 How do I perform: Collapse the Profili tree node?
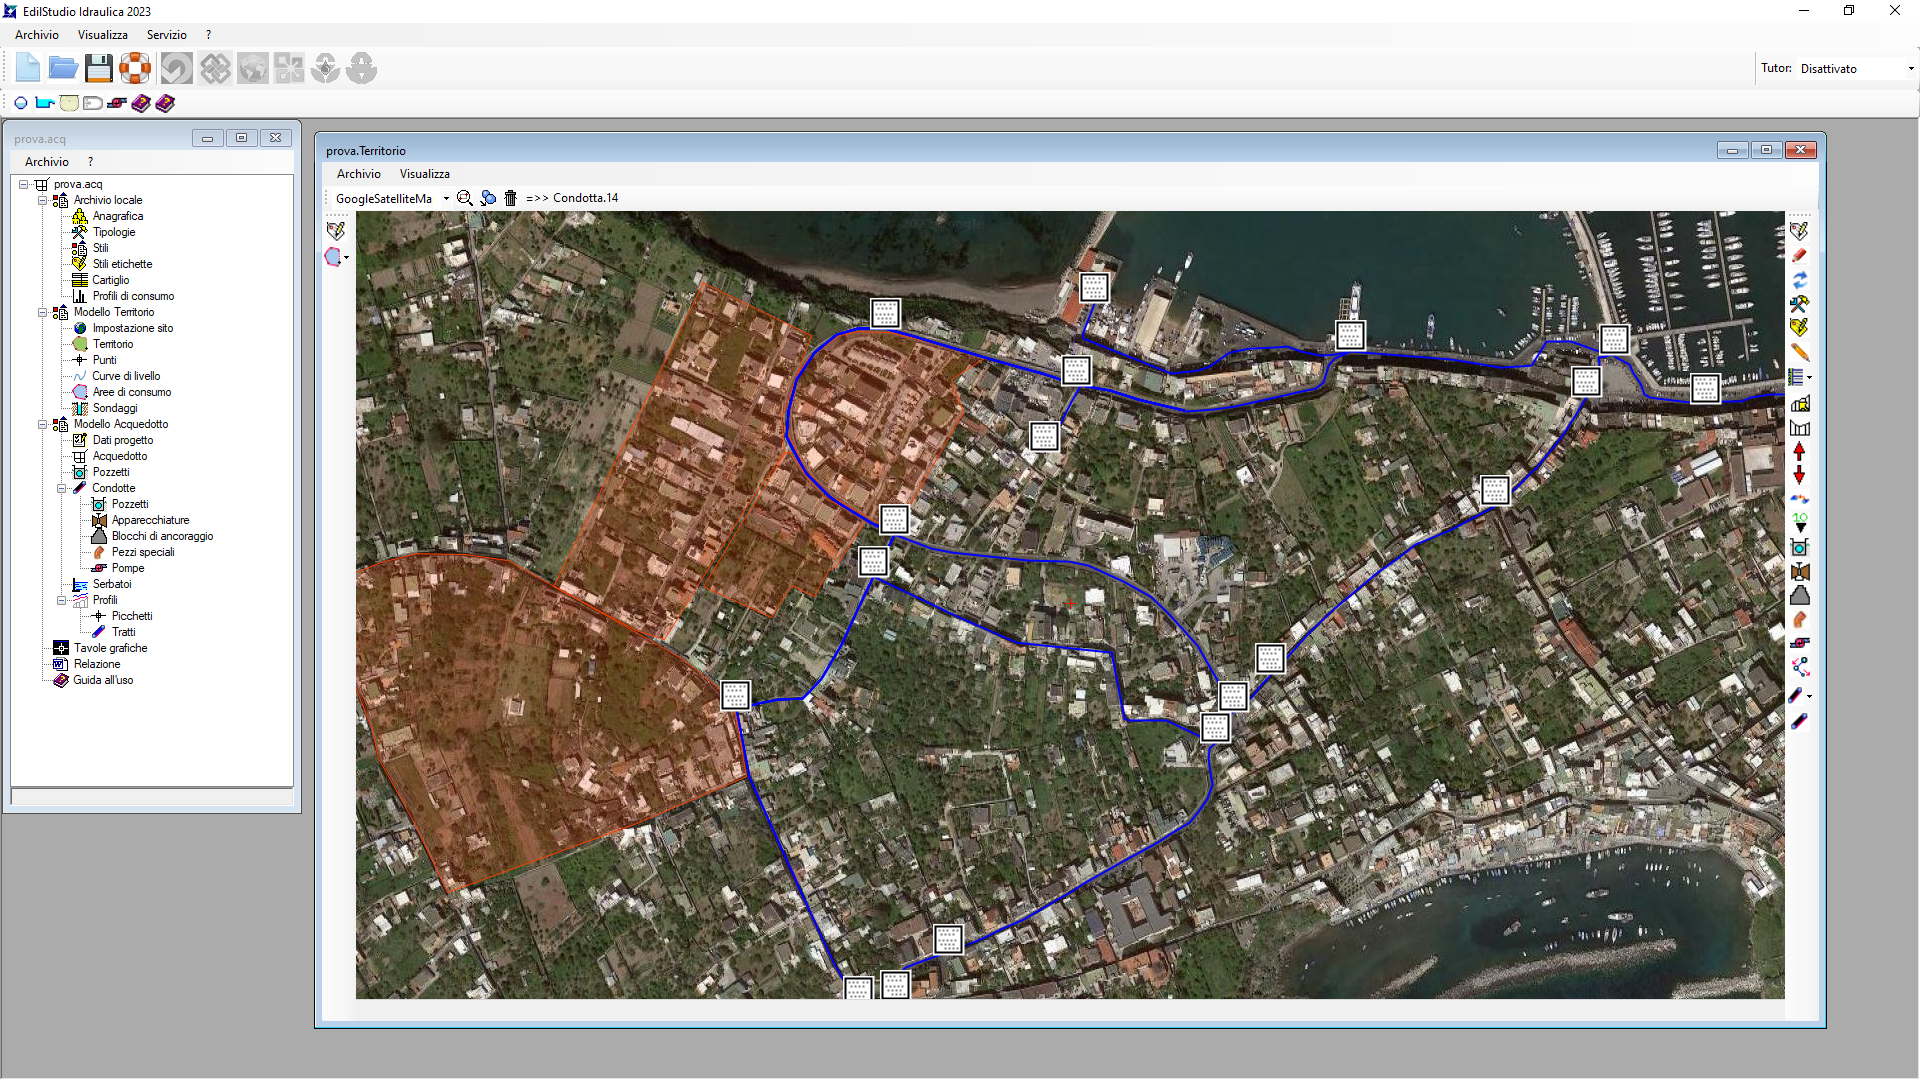click(61, 600)
